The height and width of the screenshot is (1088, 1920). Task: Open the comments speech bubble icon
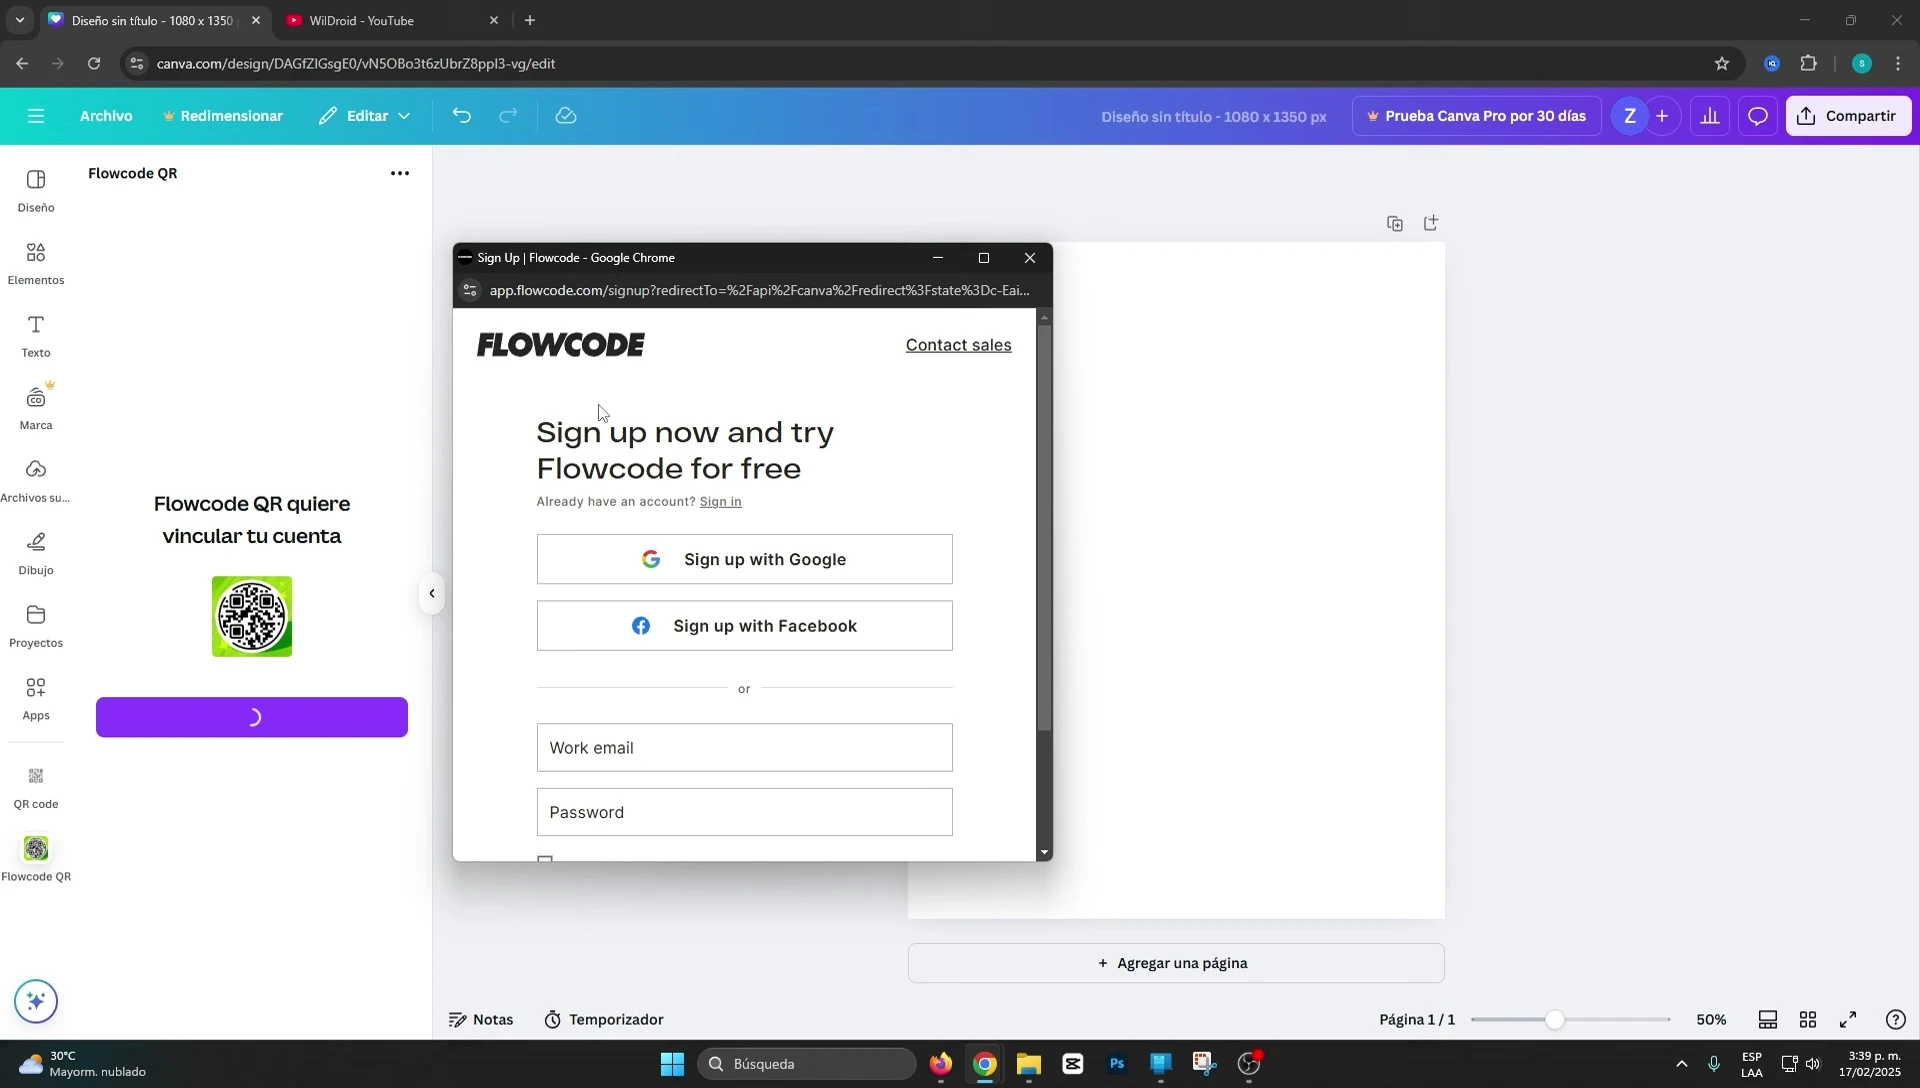tap(1757, 116)
